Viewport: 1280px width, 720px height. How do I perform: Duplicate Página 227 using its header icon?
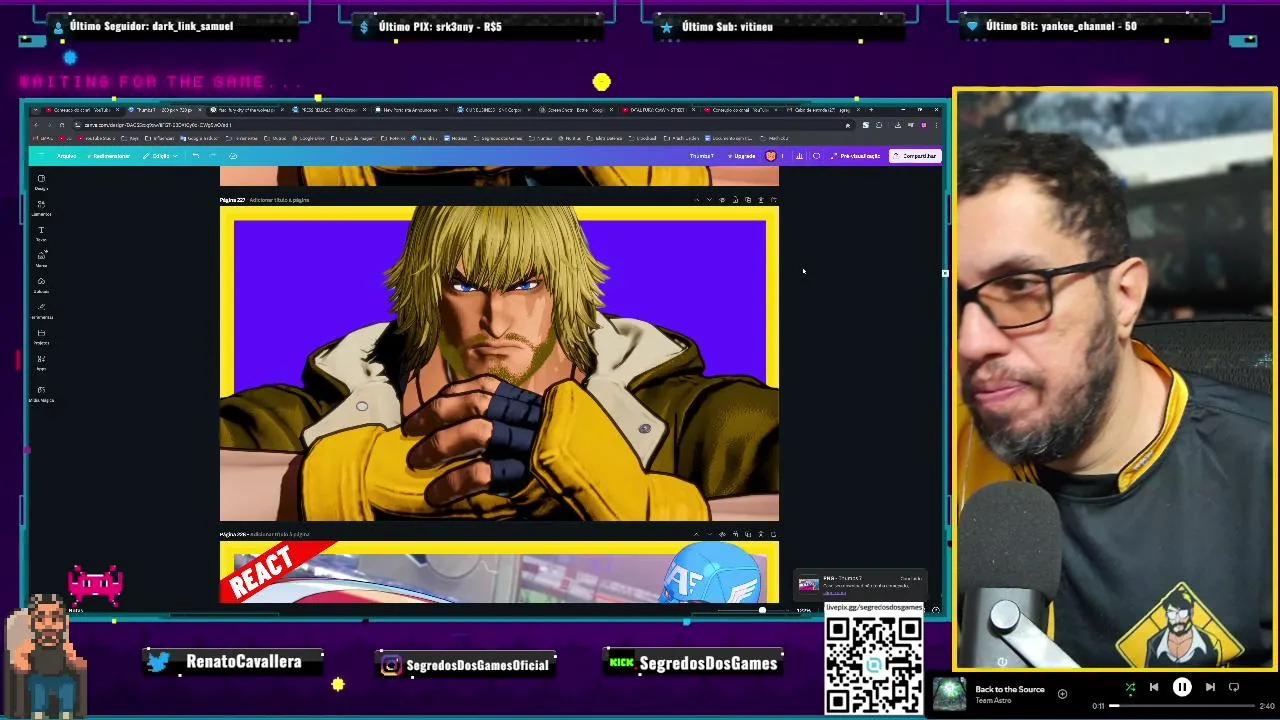(x=748, y=200)
